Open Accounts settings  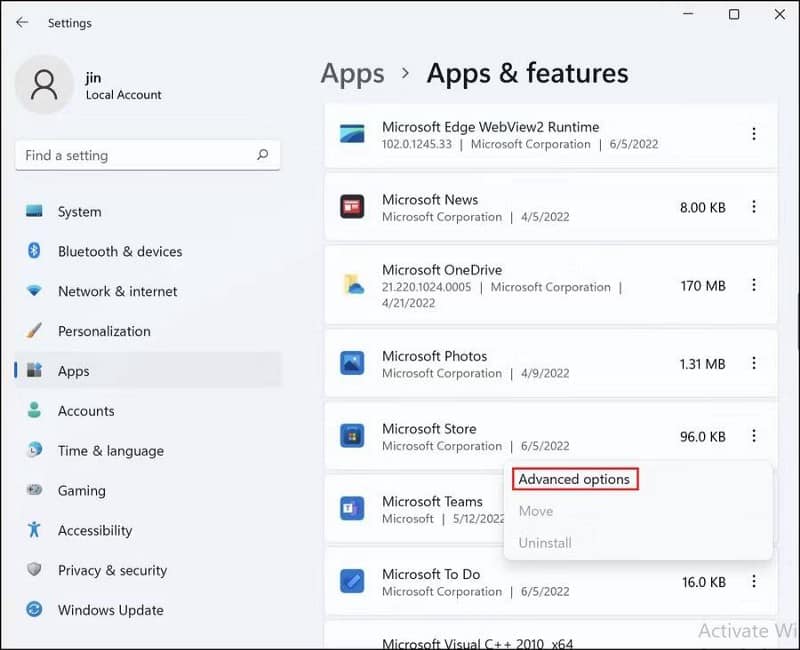[148, 410]
